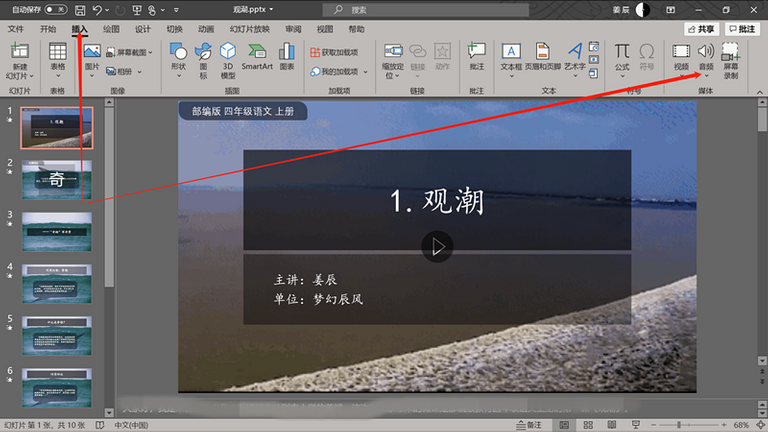
Task: Switch to Slide Sorter view
Action: pos(588,425)
